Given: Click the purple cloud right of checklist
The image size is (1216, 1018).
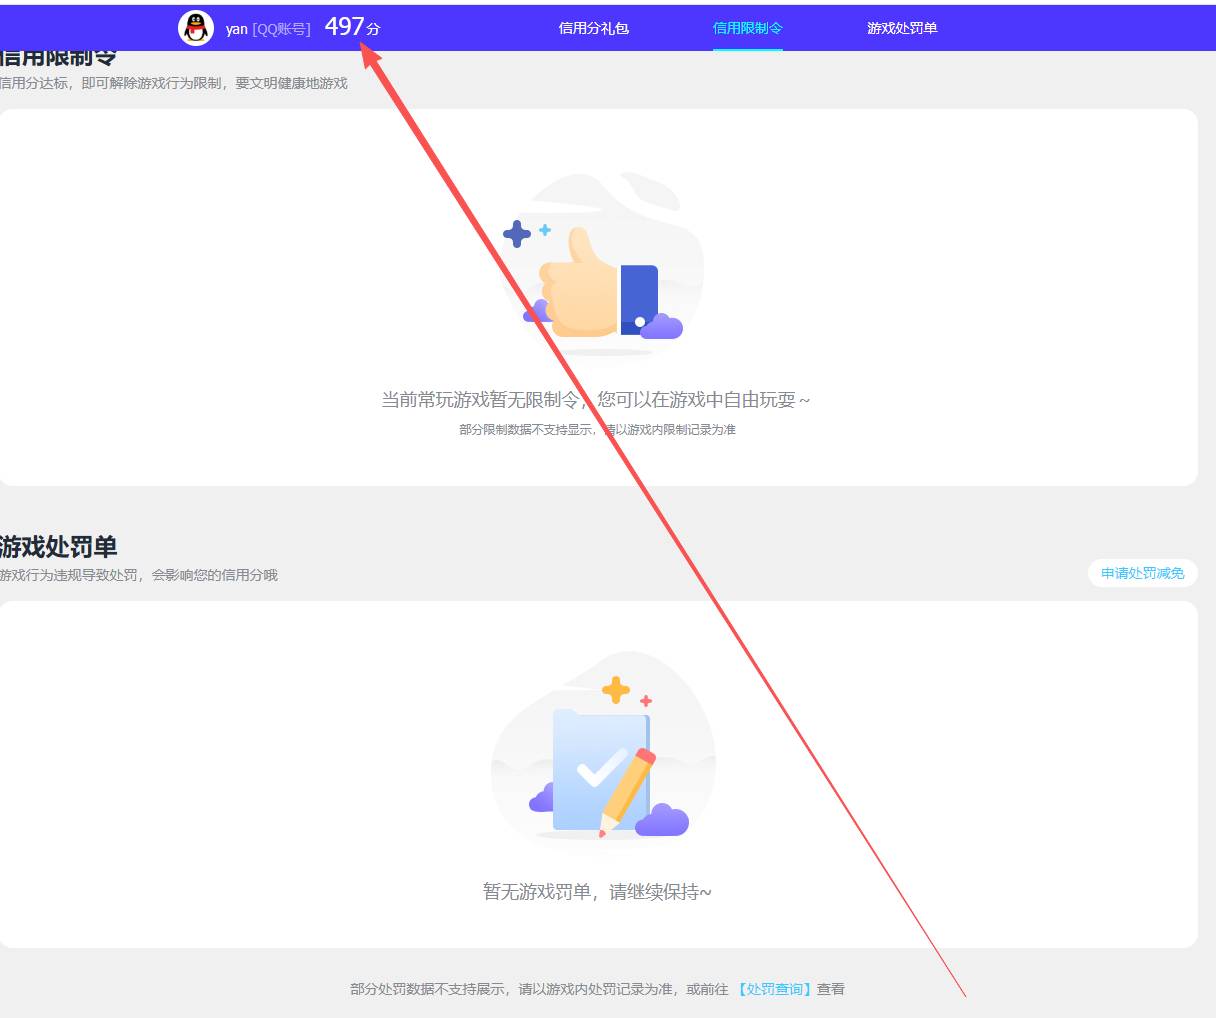Looking at the screenshot, I should point(662,821).
